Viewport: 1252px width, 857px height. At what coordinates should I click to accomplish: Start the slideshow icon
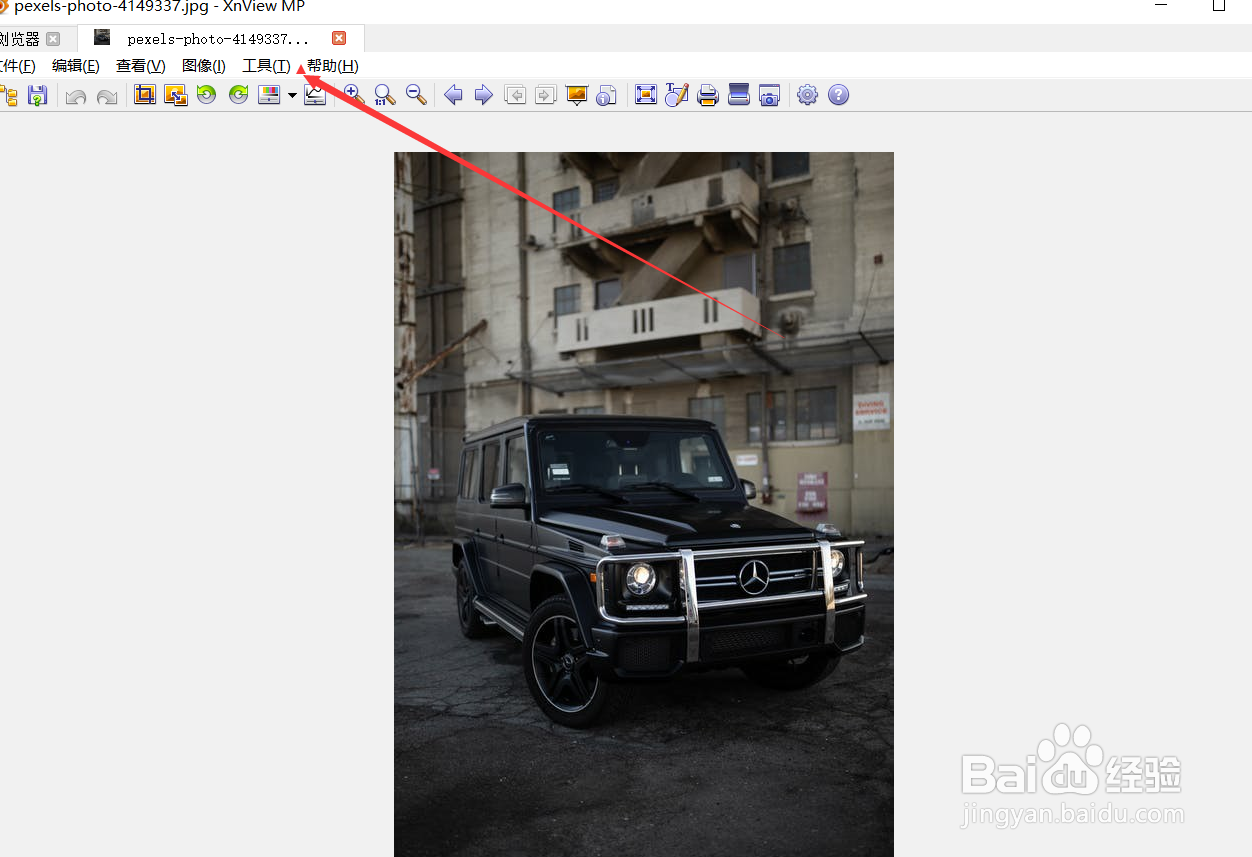(x=576, y=95)
